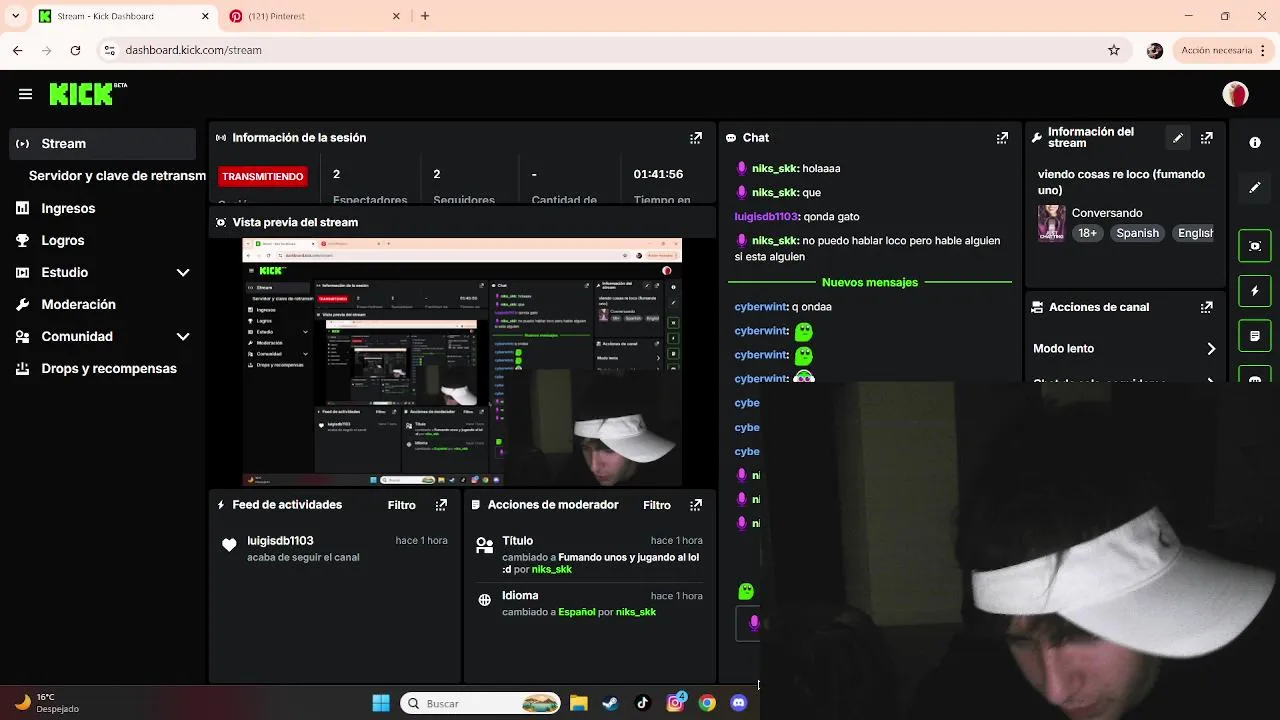Open the emote picker in chat
This screenshot has height=720, width=1280.
745,592
